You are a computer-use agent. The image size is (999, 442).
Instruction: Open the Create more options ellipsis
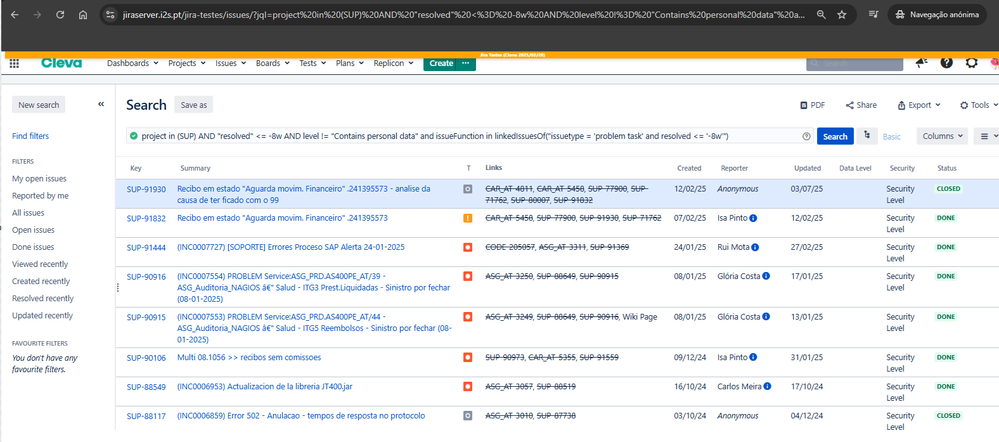pyautogui.click(x=466, y=63)
